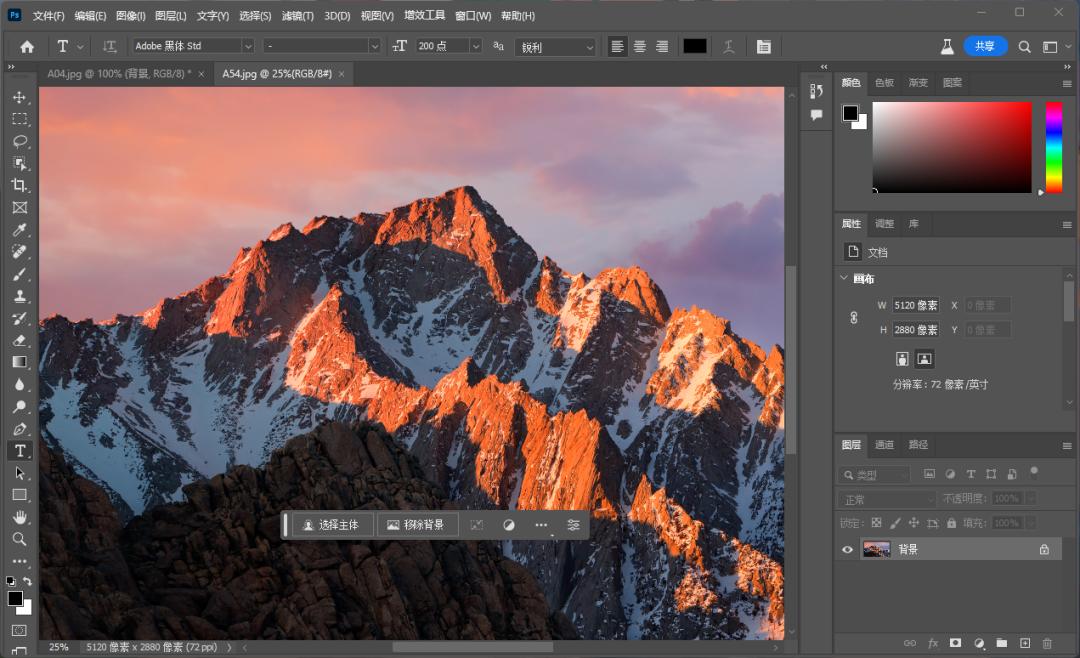
Task: Create a new layer in the Layers panel
Action: [1025, 643]
